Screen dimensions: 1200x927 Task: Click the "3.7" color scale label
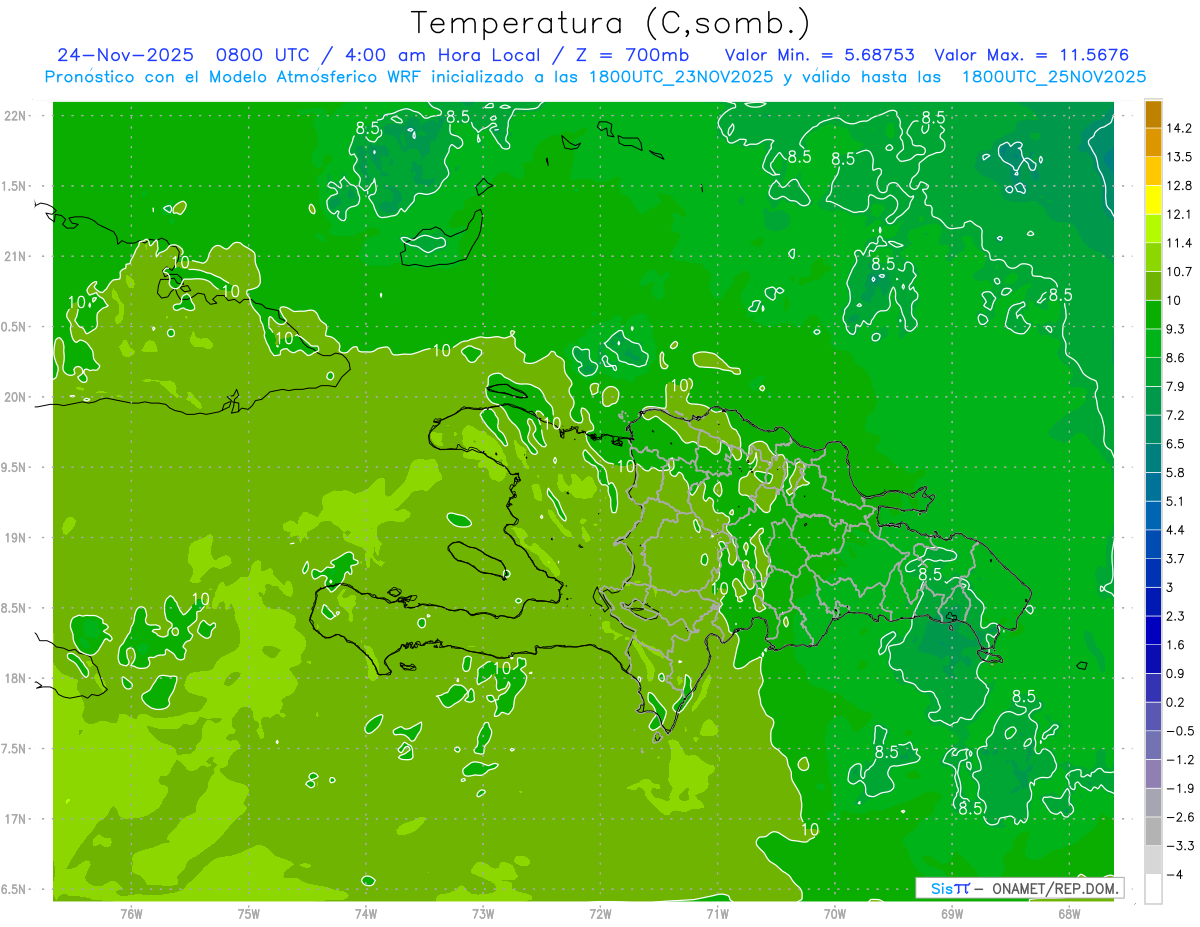coord(1176,559)
